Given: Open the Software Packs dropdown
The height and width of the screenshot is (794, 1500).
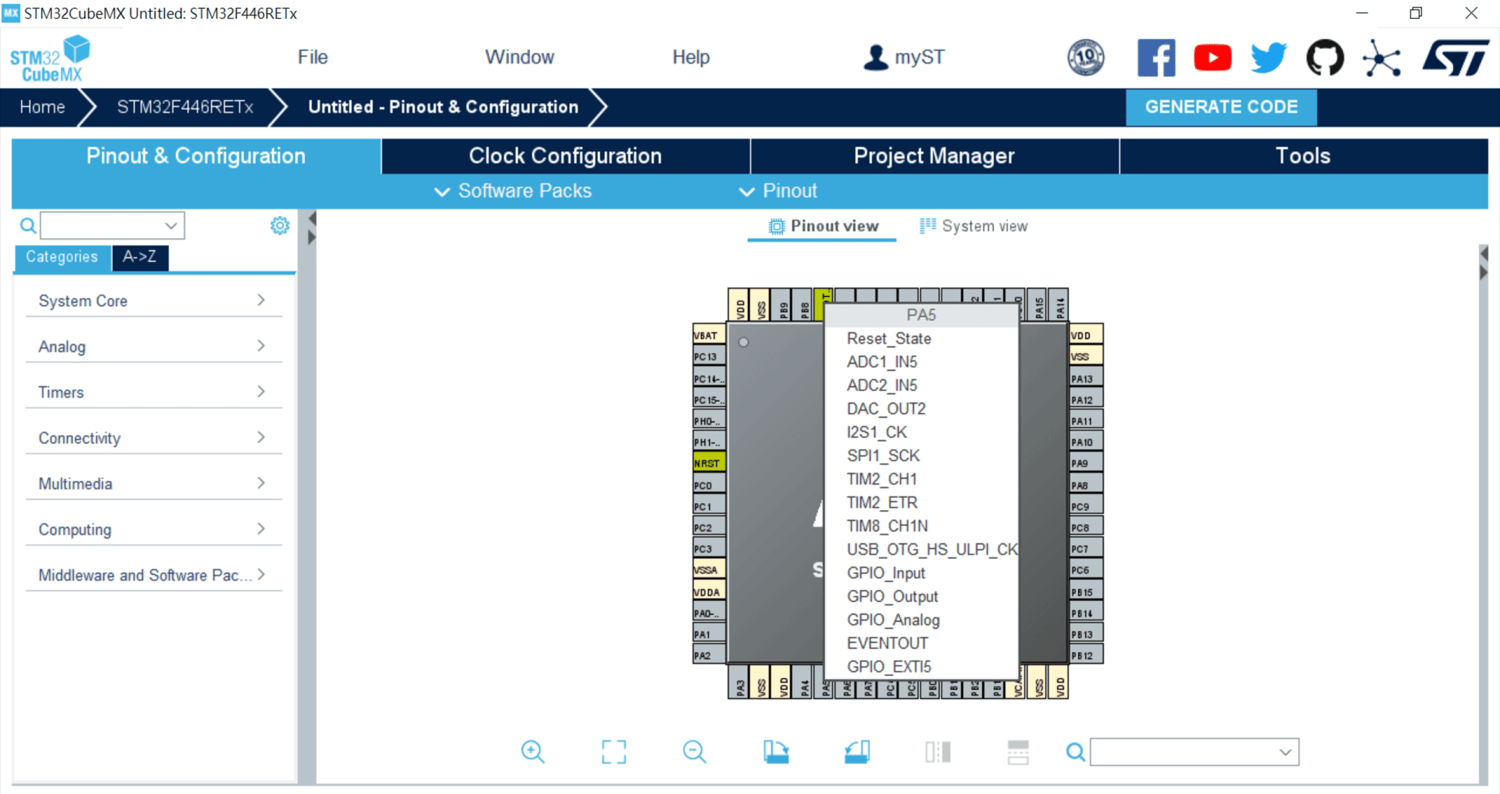Looking at the screenshot, I should (x=513, y=191).
